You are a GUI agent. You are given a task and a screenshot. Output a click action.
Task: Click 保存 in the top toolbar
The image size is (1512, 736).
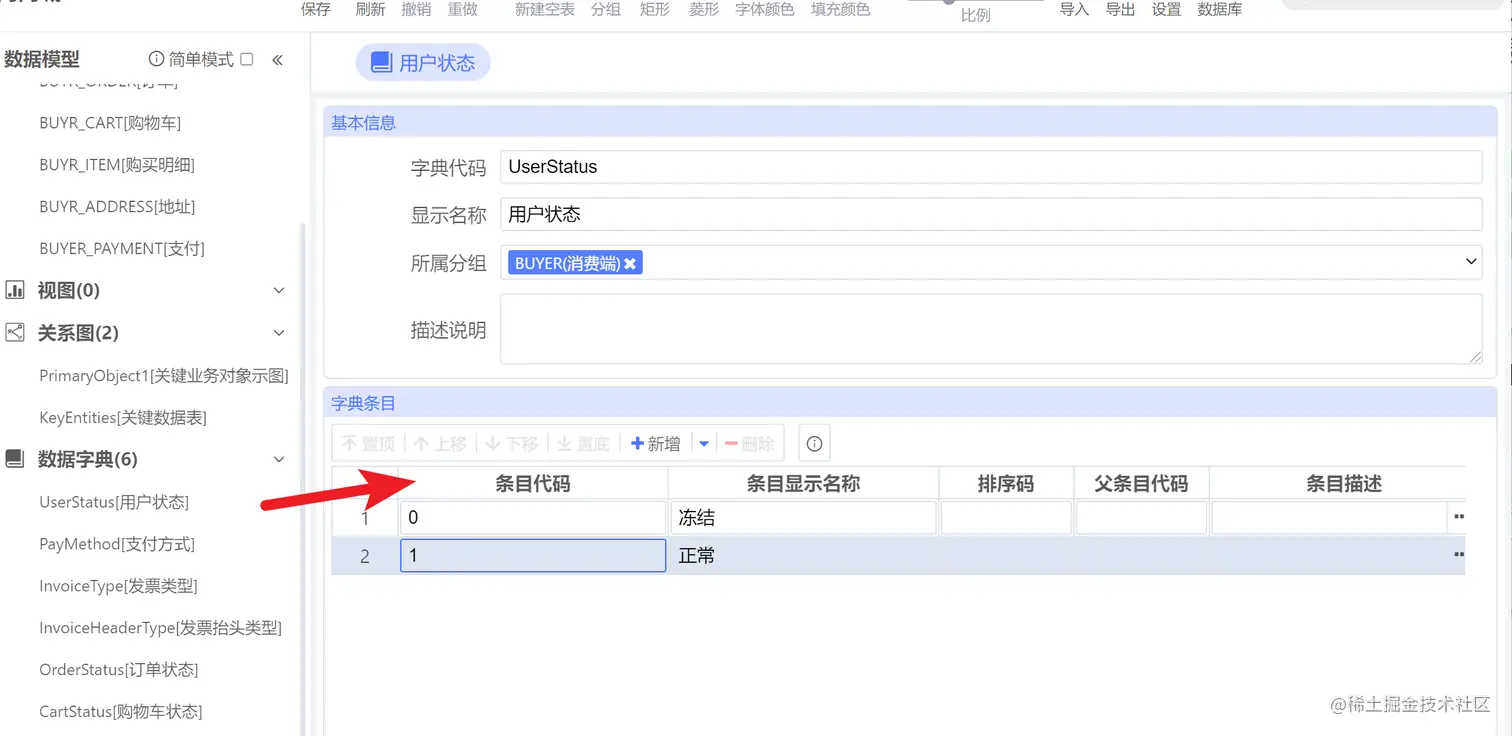[316, 9]
